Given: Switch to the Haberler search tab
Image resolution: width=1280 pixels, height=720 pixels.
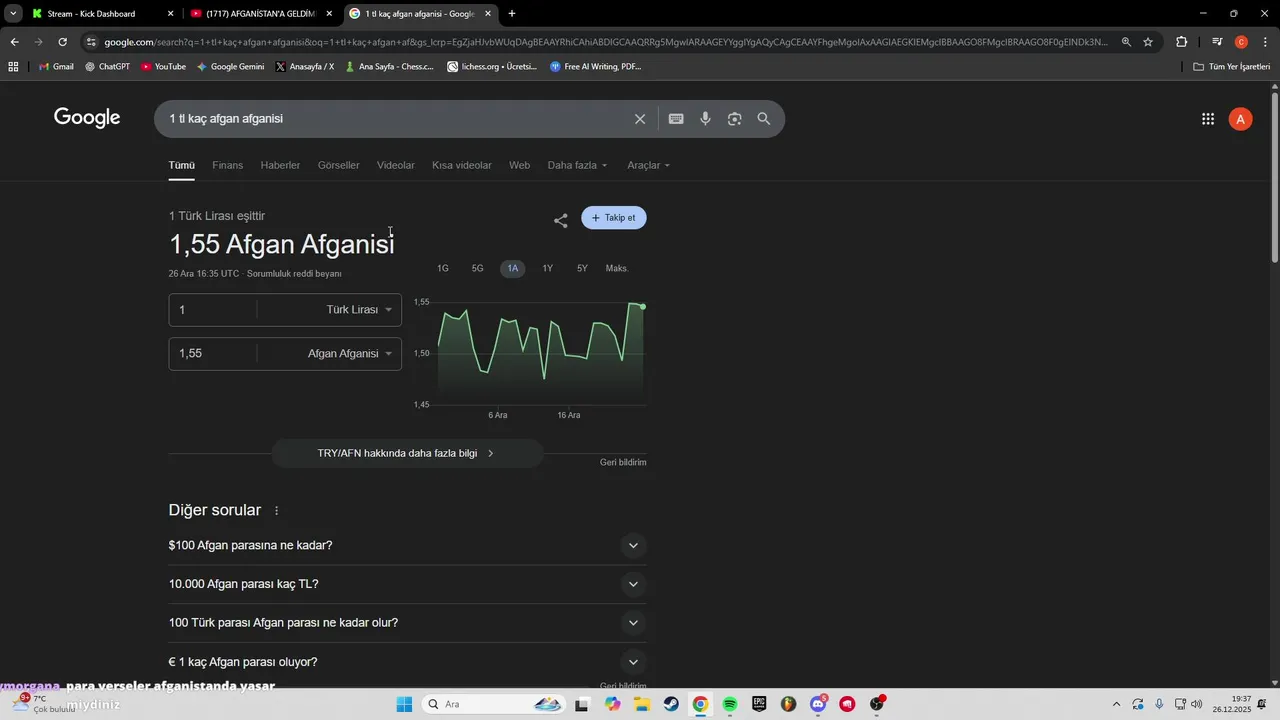Looking at the screenshot, I should coord(280,165).
